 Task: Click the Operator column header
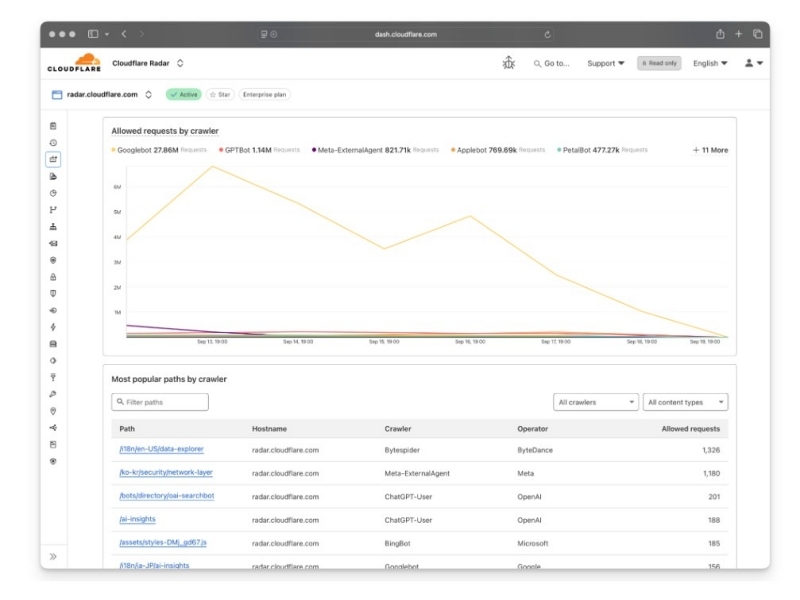533,429
